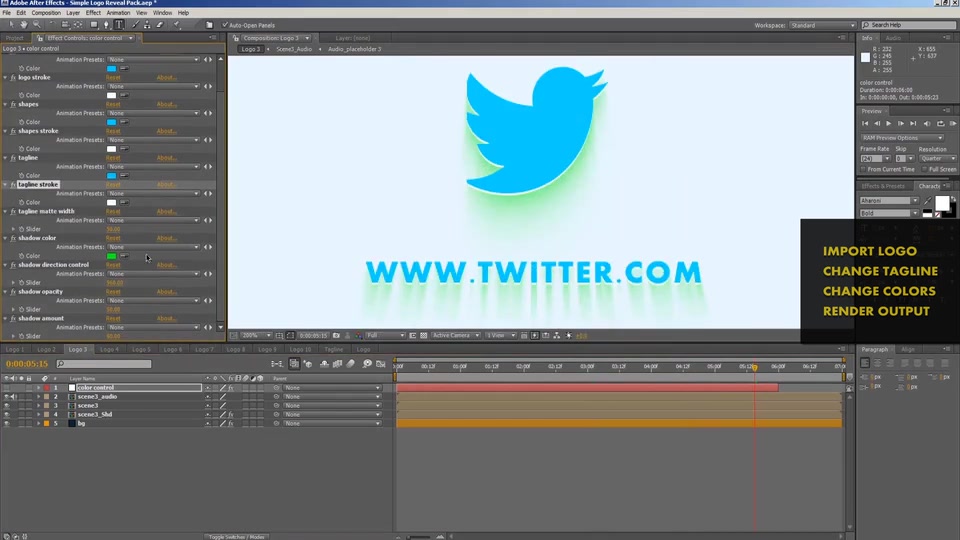Hide the bg layer
Viewport: 960px width, 540px height.
7,424
